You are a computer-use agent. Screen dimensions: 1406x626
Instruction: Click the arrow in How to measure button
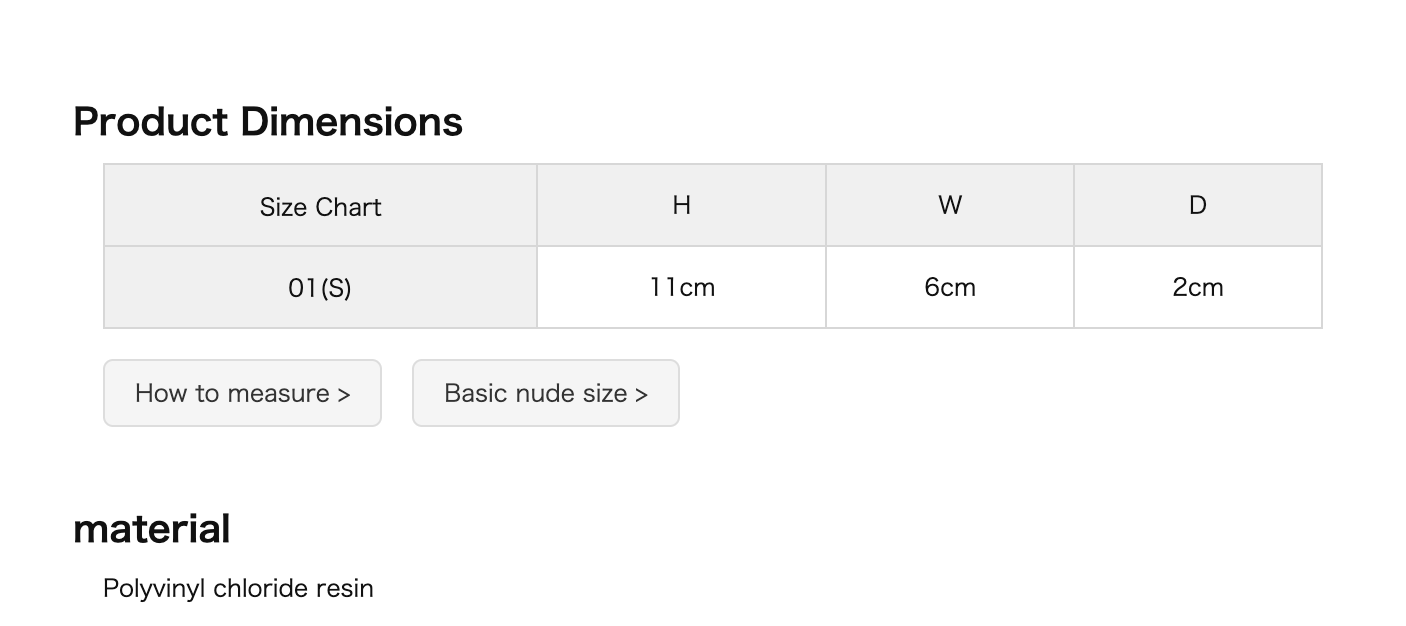(x=343, y=394)
